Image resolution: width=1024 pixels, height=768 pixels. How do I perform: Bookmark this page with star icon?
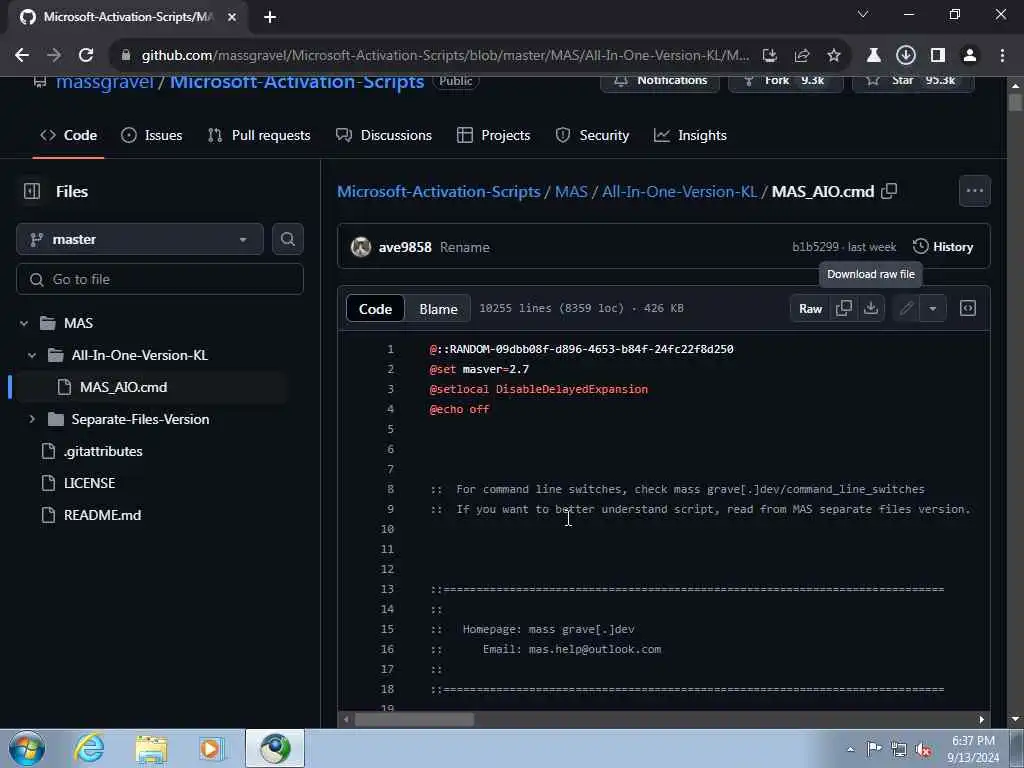(833, 55)
